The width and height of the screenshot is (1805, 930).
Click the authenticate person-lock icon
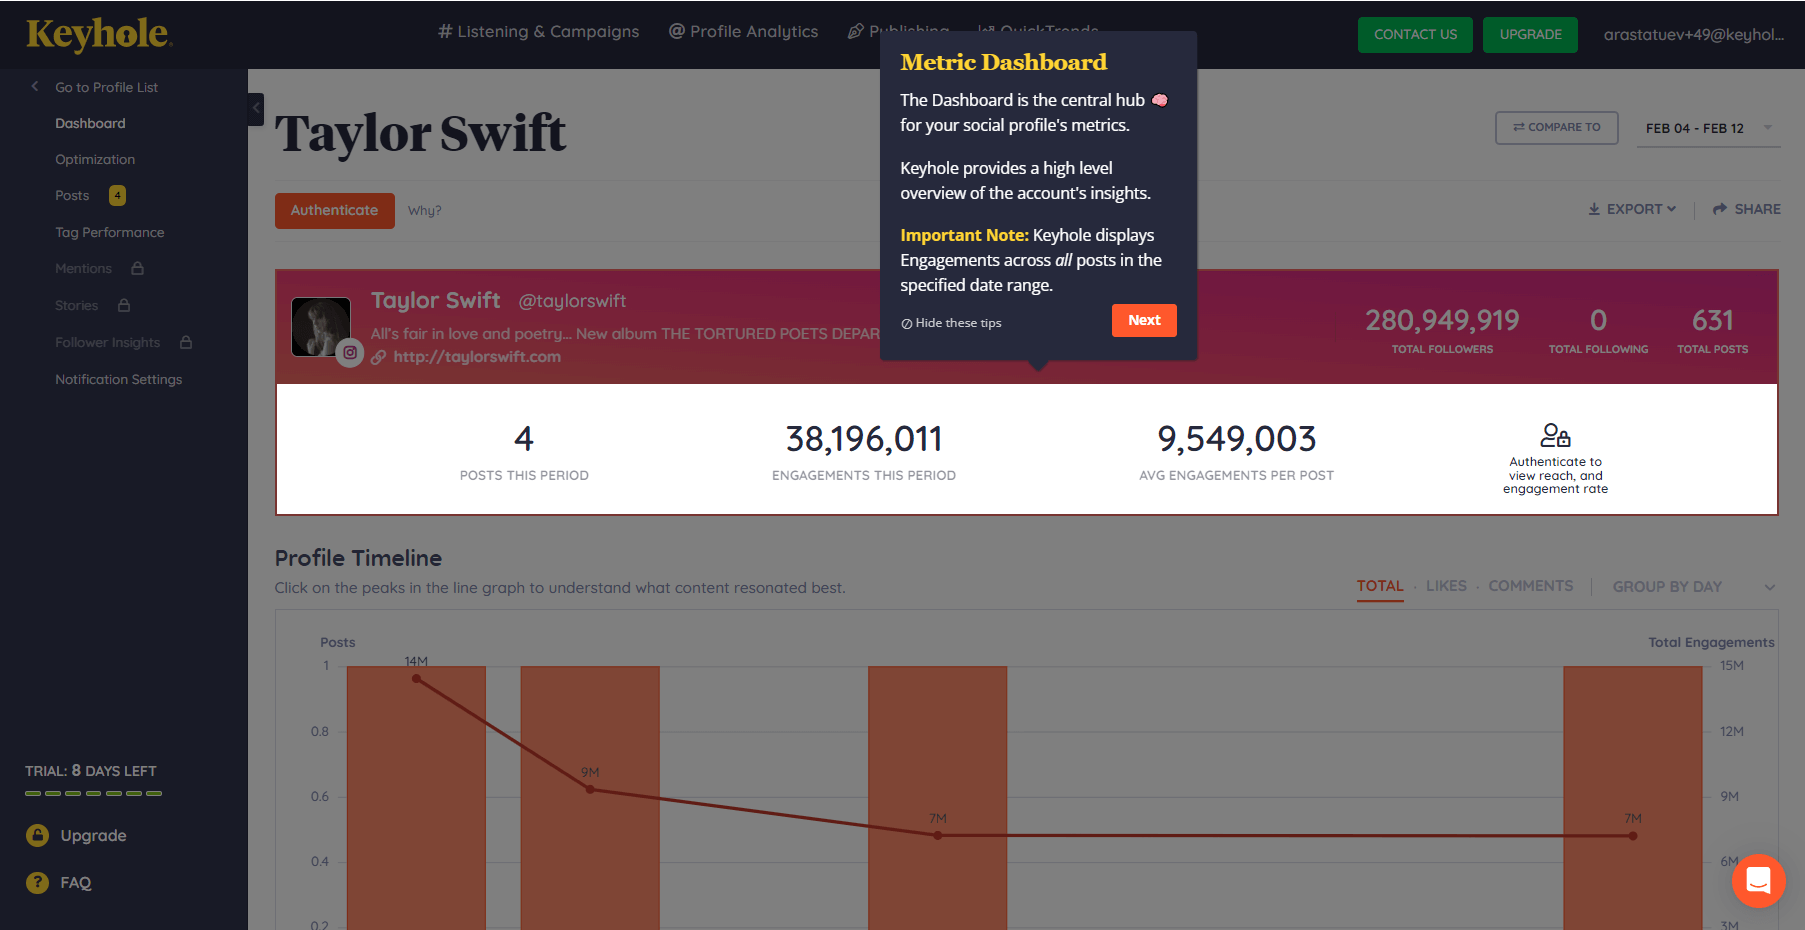(x=1555, y=435)
